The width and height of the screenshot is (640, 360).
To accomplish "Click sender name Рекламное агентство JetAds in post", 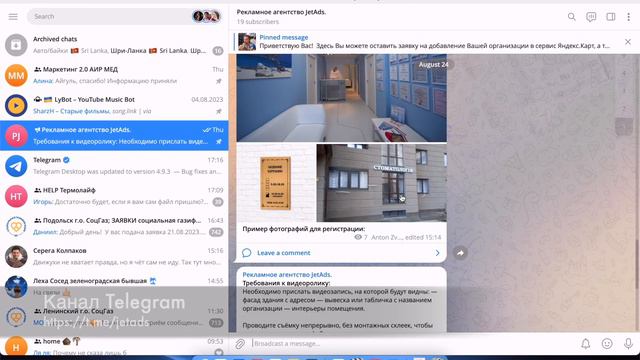I will click(x=287, y=275).
